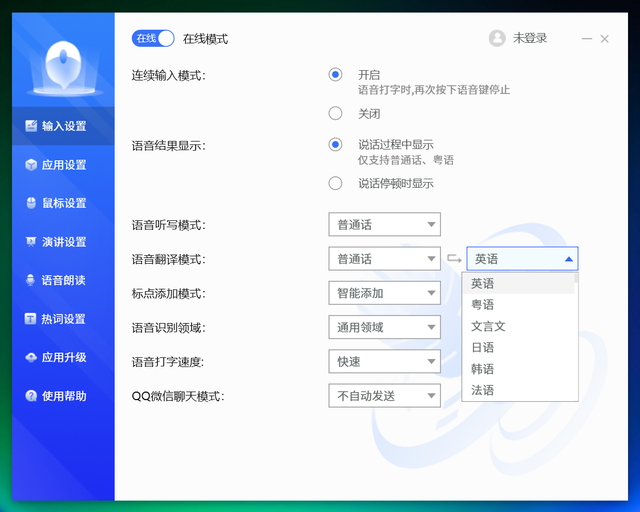Open the 应用设置 section
The image size is (640, 512).
(x=63, y=165)
